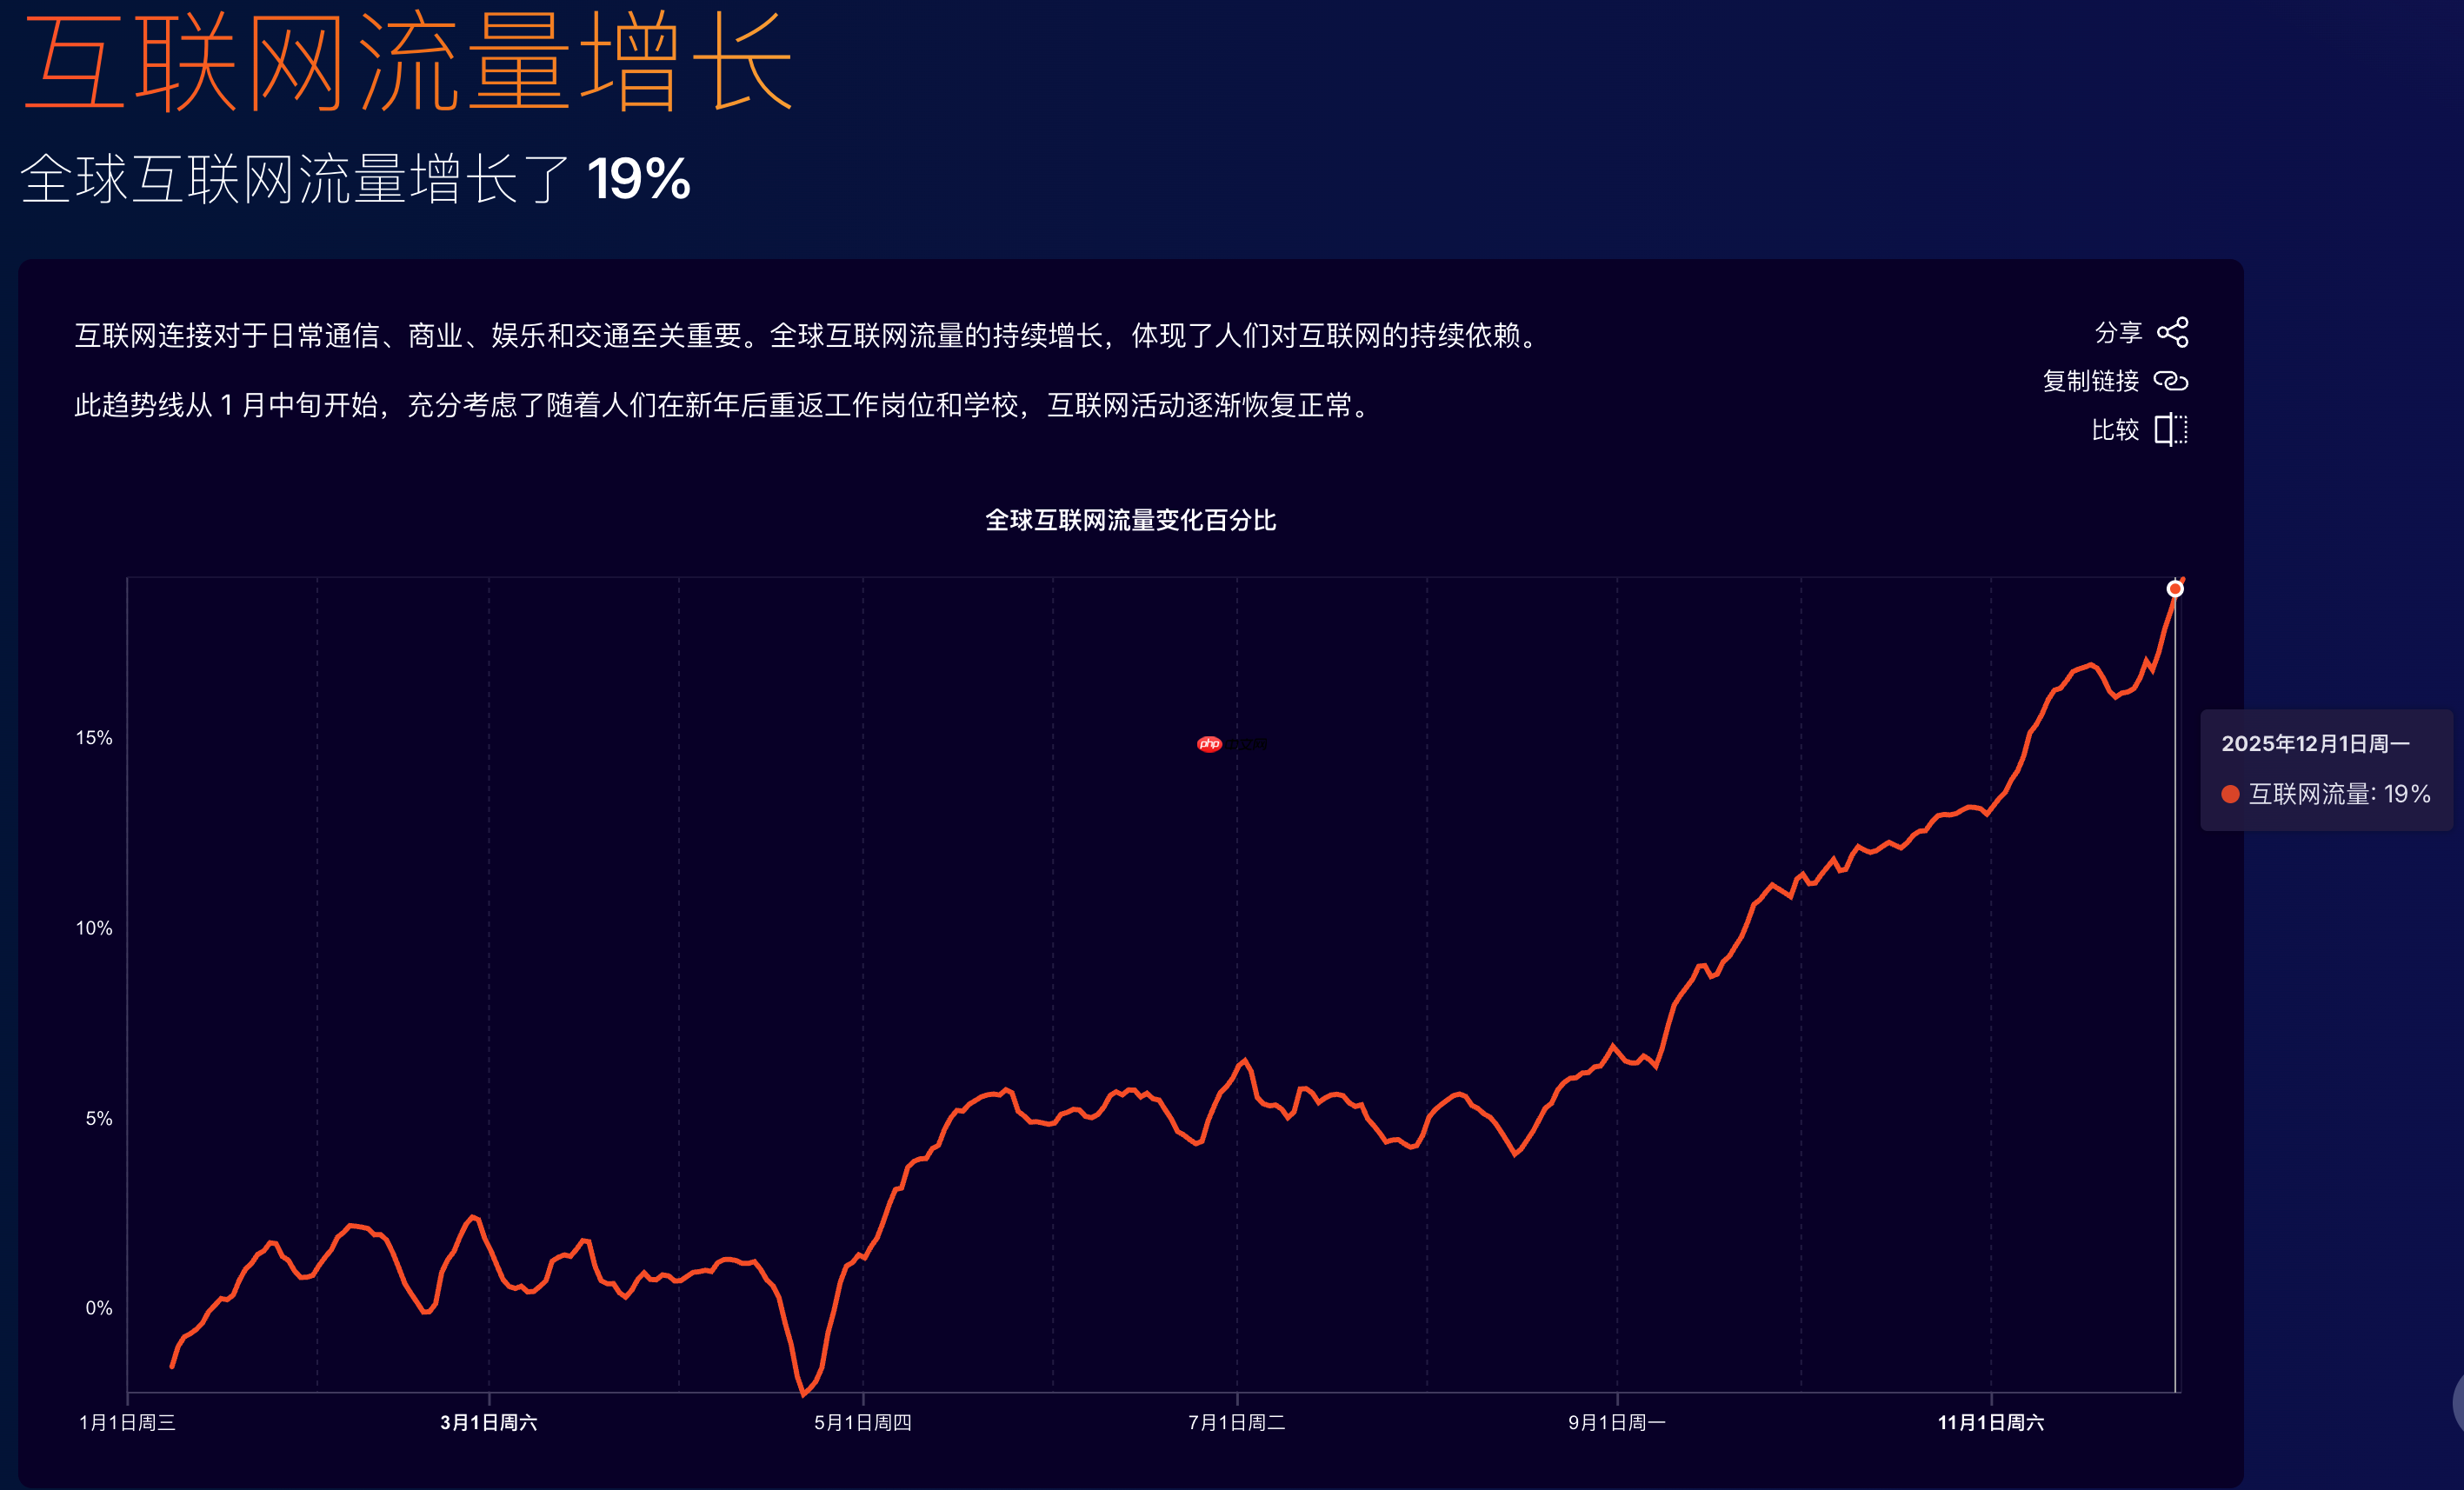The image size is (2464, 1490).
Task: Click the 15% y-axis label
Action: coord(94,738)
